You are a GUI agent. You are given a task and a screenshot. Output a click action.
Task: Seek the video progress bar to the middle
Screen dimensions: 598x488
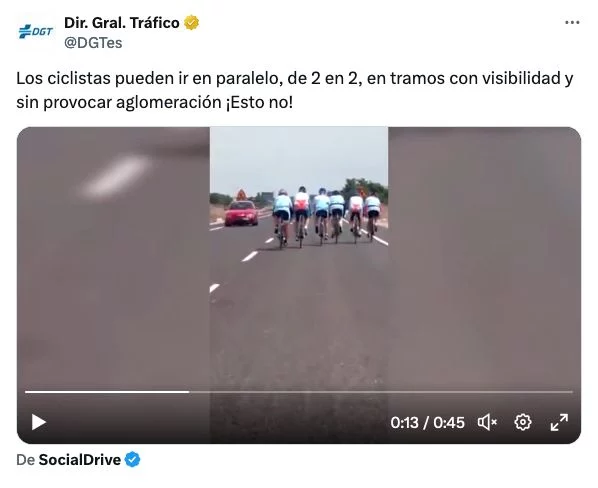point(299,392)
